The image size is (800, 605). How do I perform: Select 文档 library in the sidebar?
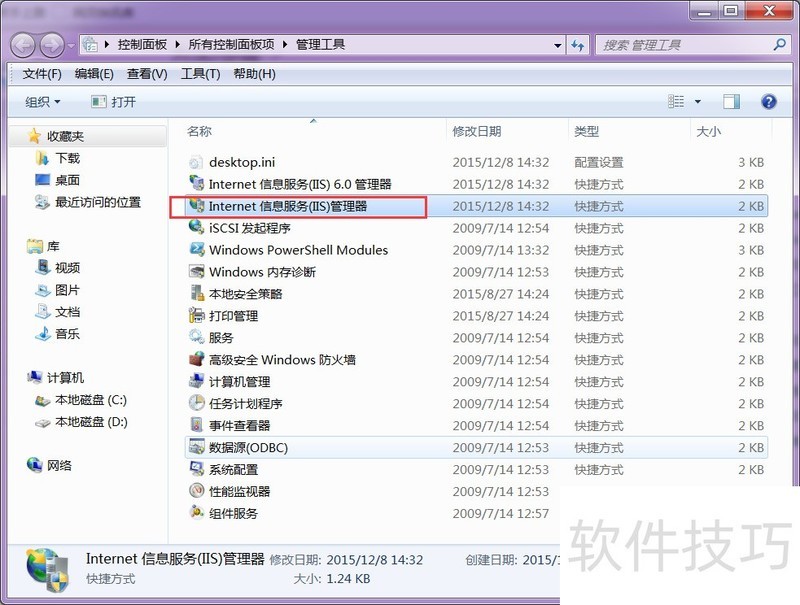click(67, 312)
